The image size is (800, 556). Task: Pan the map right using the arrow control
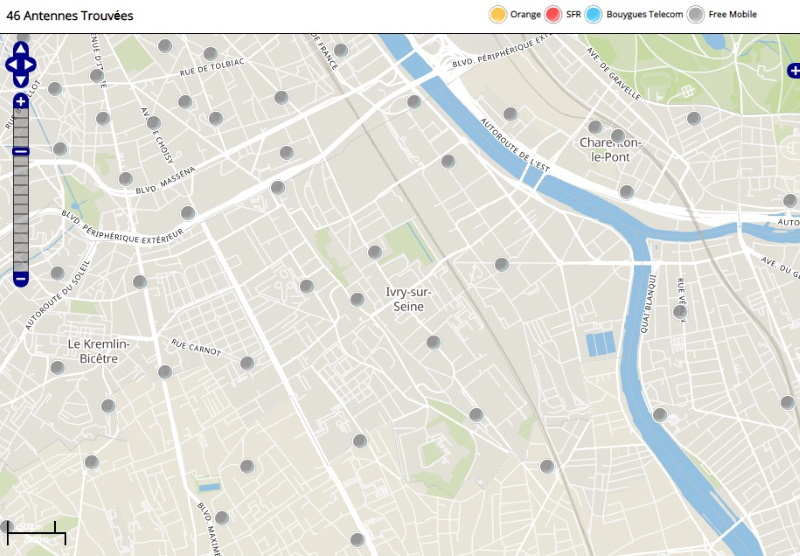(x=31, y=64)
